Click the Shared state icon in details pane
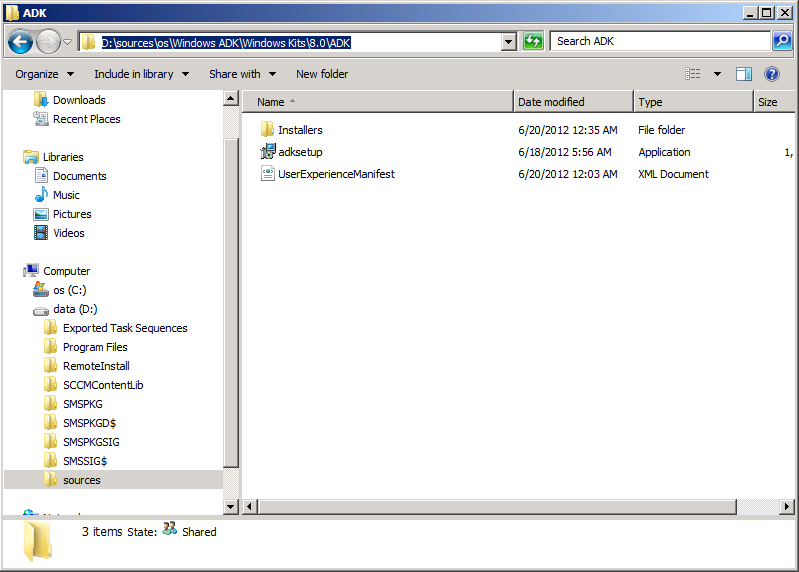Image resolution: width=799 pixels, height=572 pixels. point(170,529)
